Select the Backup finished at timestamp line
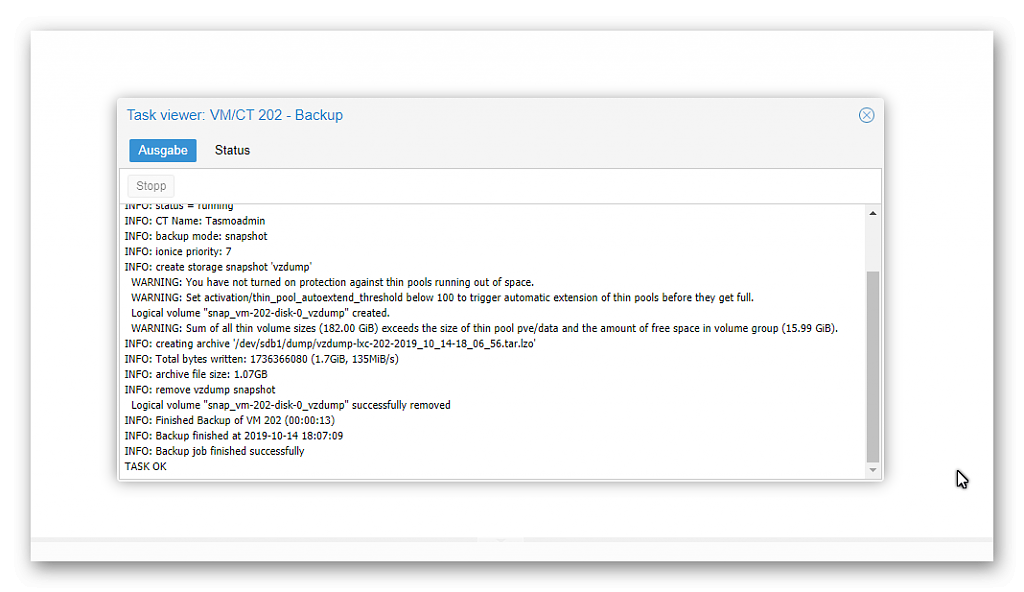1024x592 pixels. pyautogui.click(x=234, y=436)
